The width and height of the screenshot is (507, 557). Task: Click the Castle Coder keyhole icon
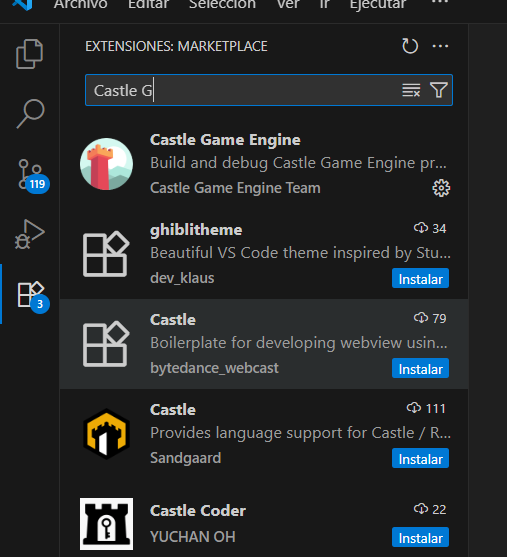106,524
